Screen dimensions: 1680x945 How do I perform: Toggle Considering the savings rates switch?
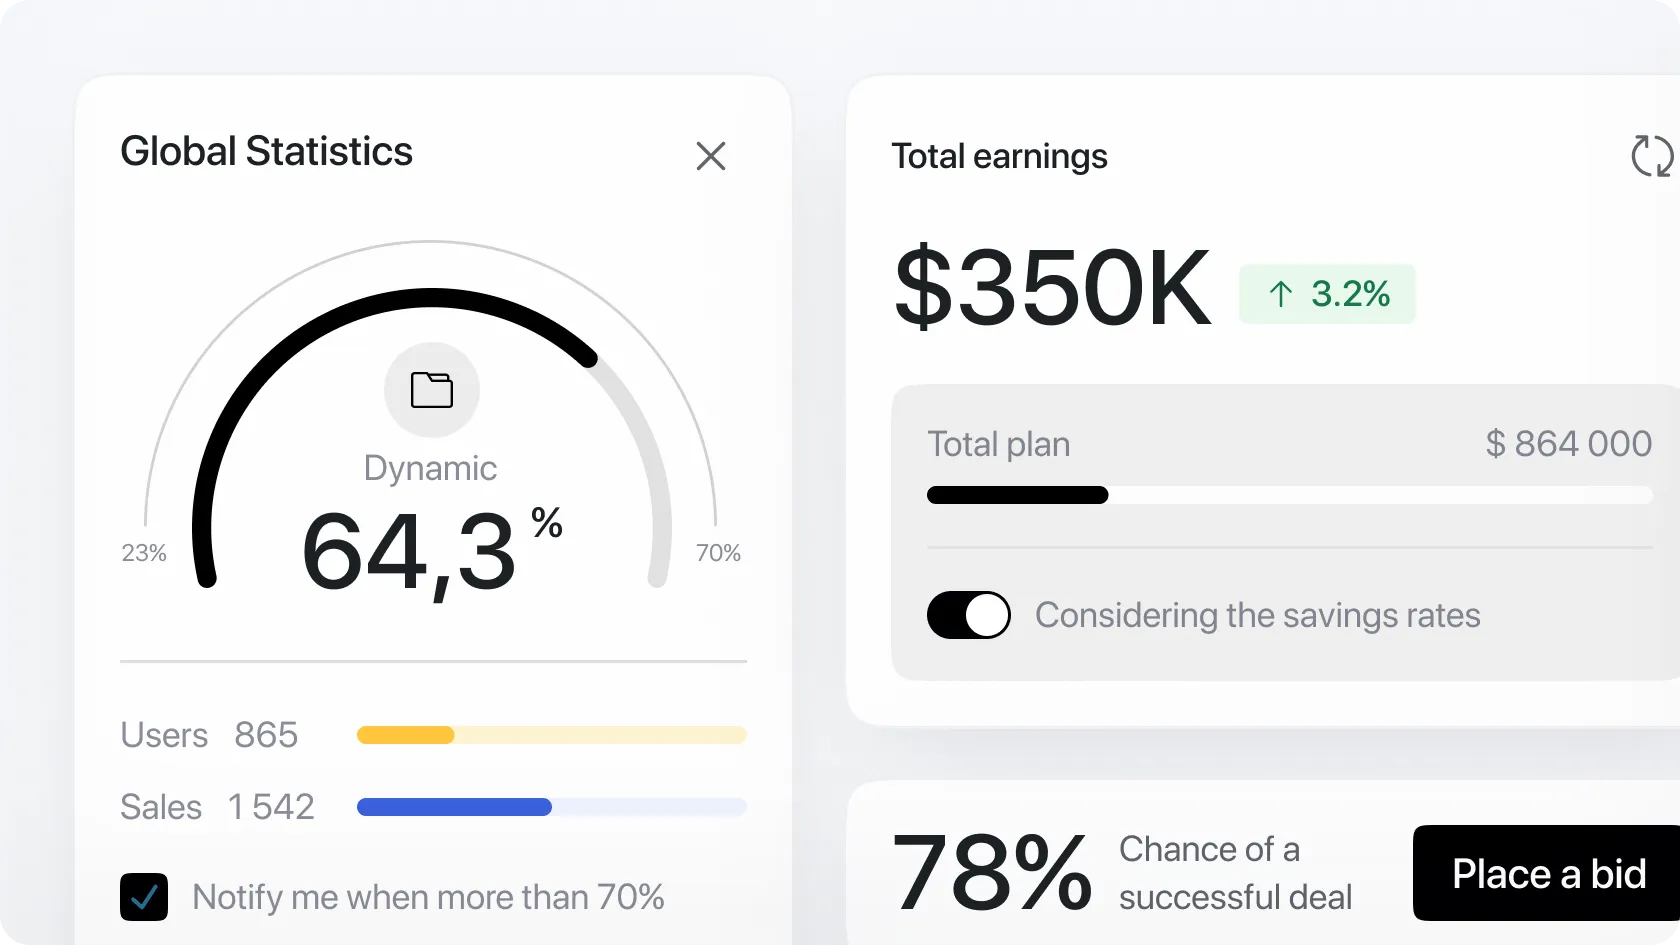pyautogui.click(x=968, y=615)
